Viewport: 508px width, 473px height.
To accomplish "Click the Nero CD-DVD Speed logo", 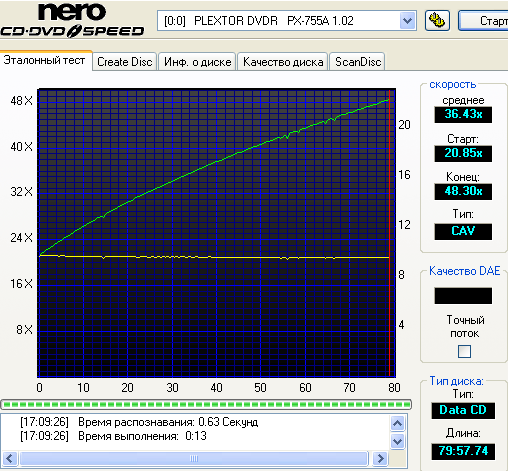I will [72, 21].
